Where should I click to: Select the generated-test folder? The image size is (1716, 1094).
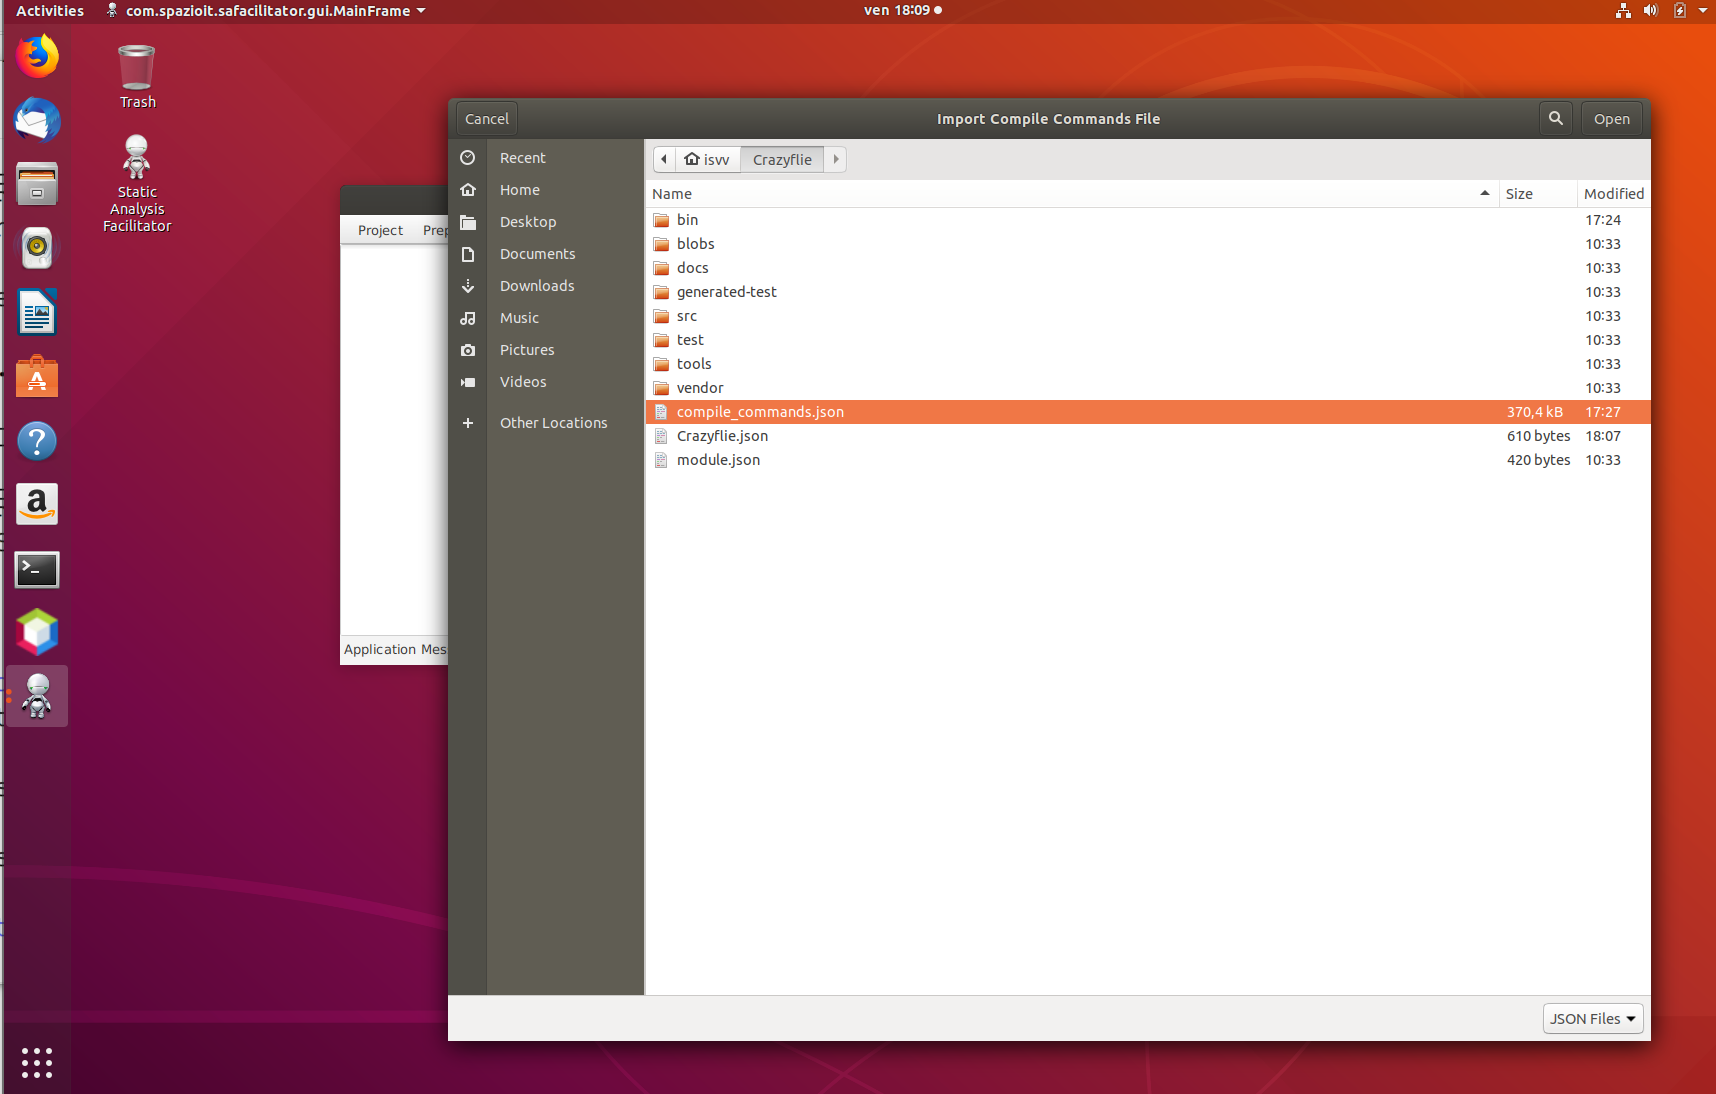[x=726, y=292]
